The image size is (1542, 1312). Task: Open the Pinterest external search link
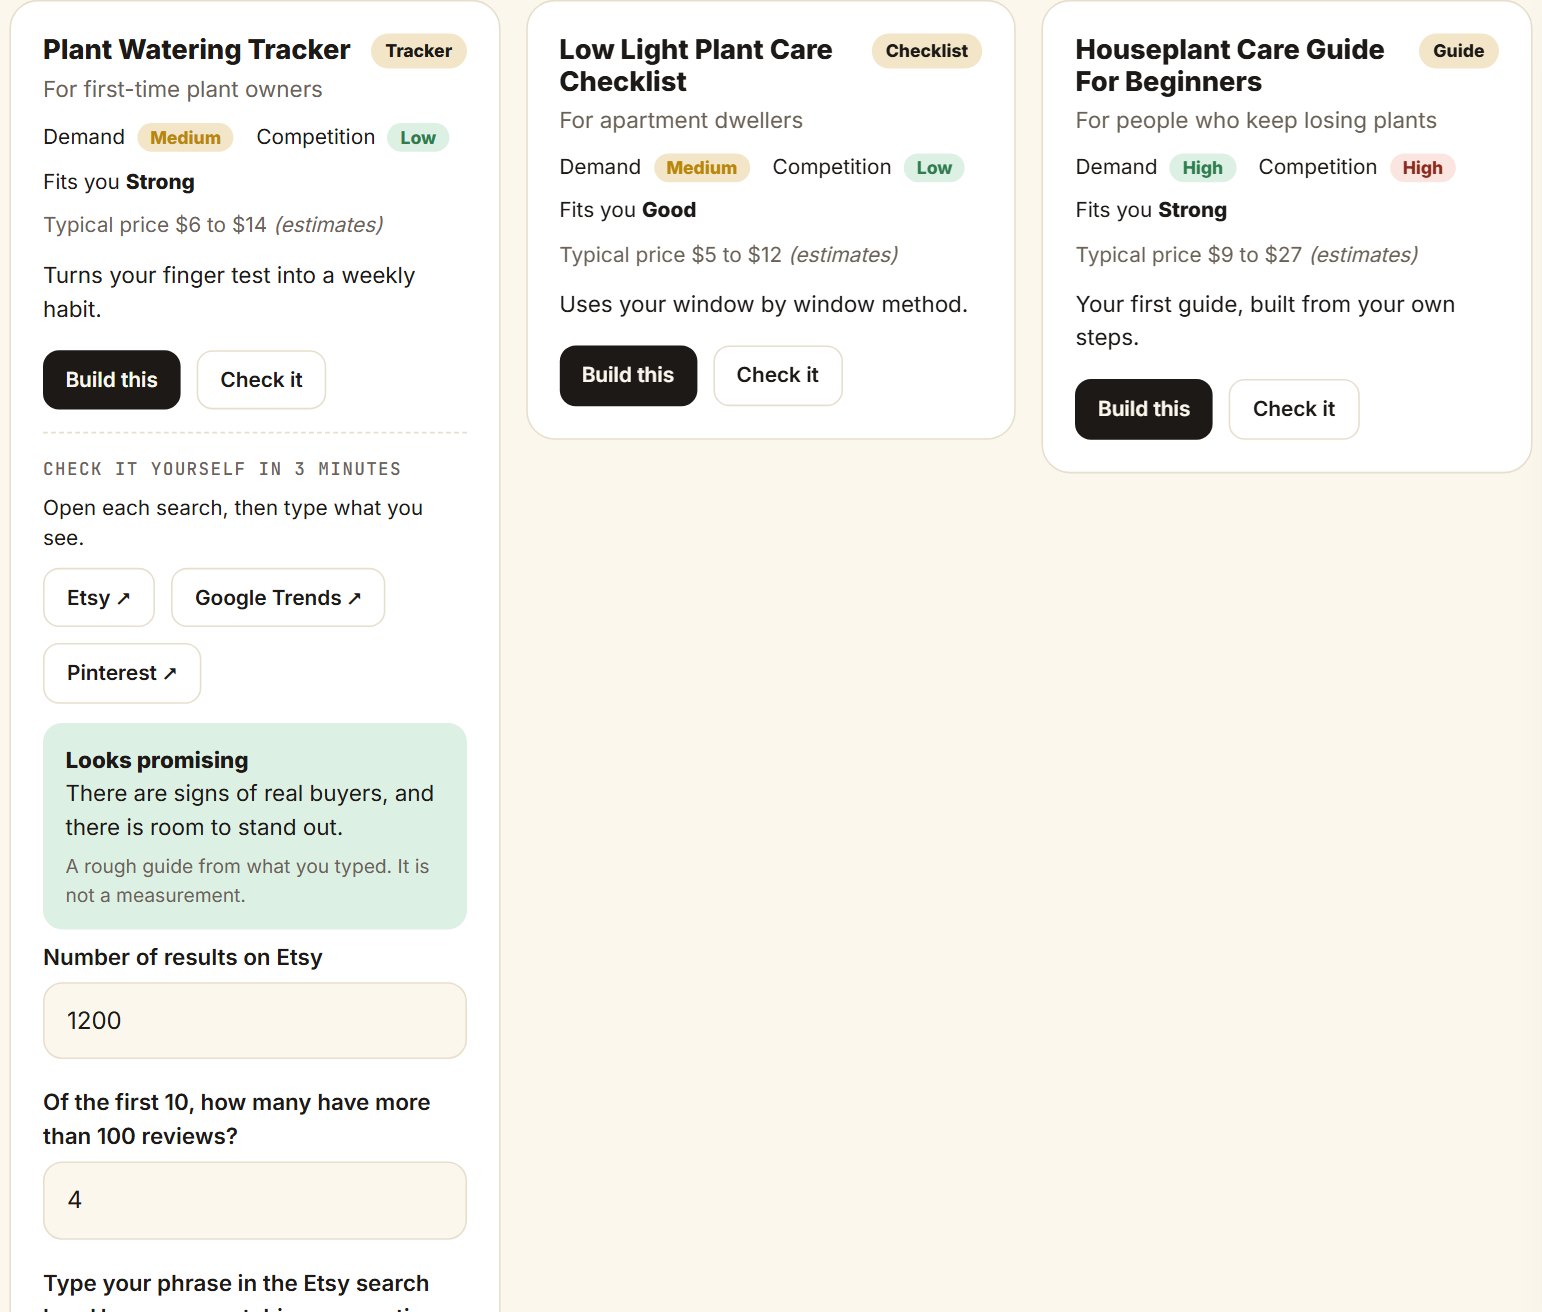pyautogui.click(x=122, y=673)
